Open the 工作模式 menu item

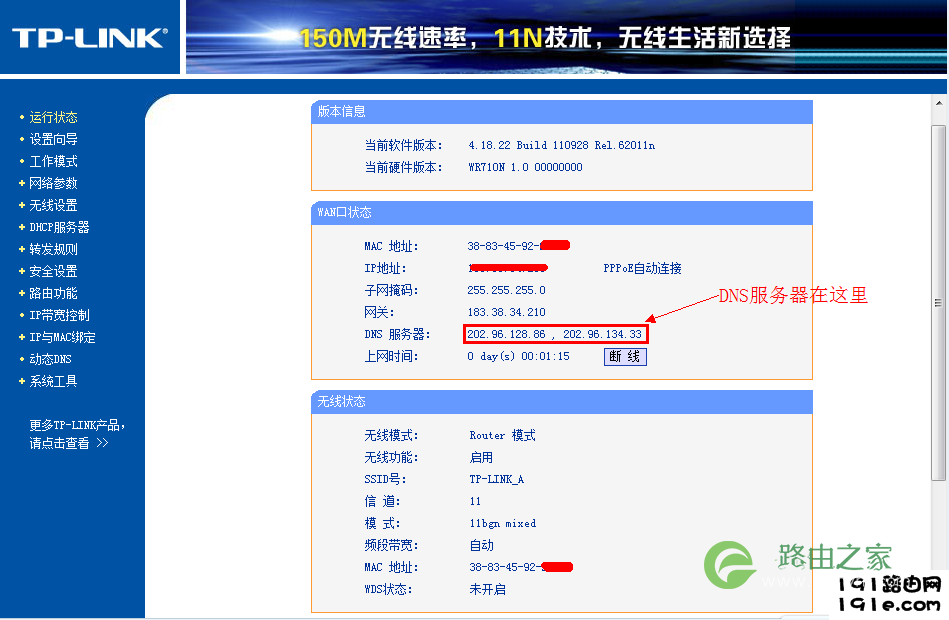tap(53, 161)
